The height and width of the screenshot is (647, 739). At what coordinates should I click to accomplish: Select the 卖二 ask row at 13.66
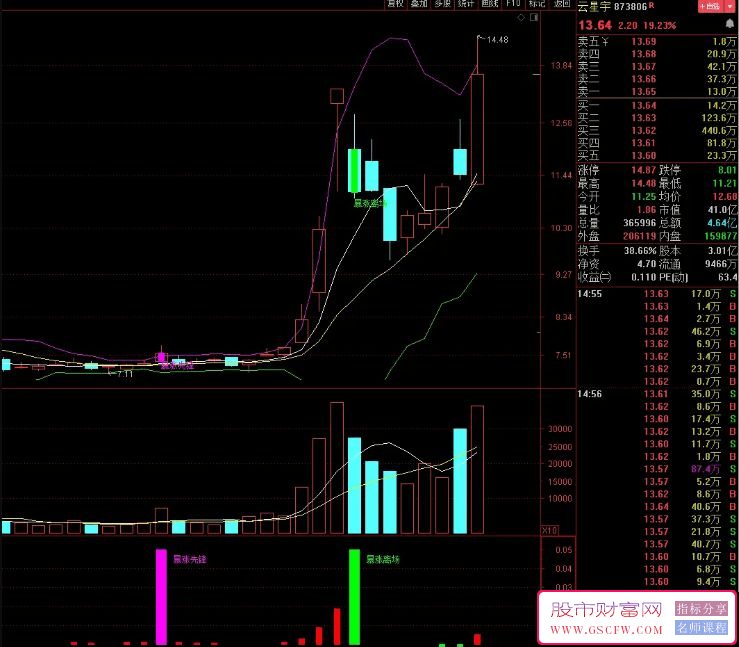tap(657, 79)
